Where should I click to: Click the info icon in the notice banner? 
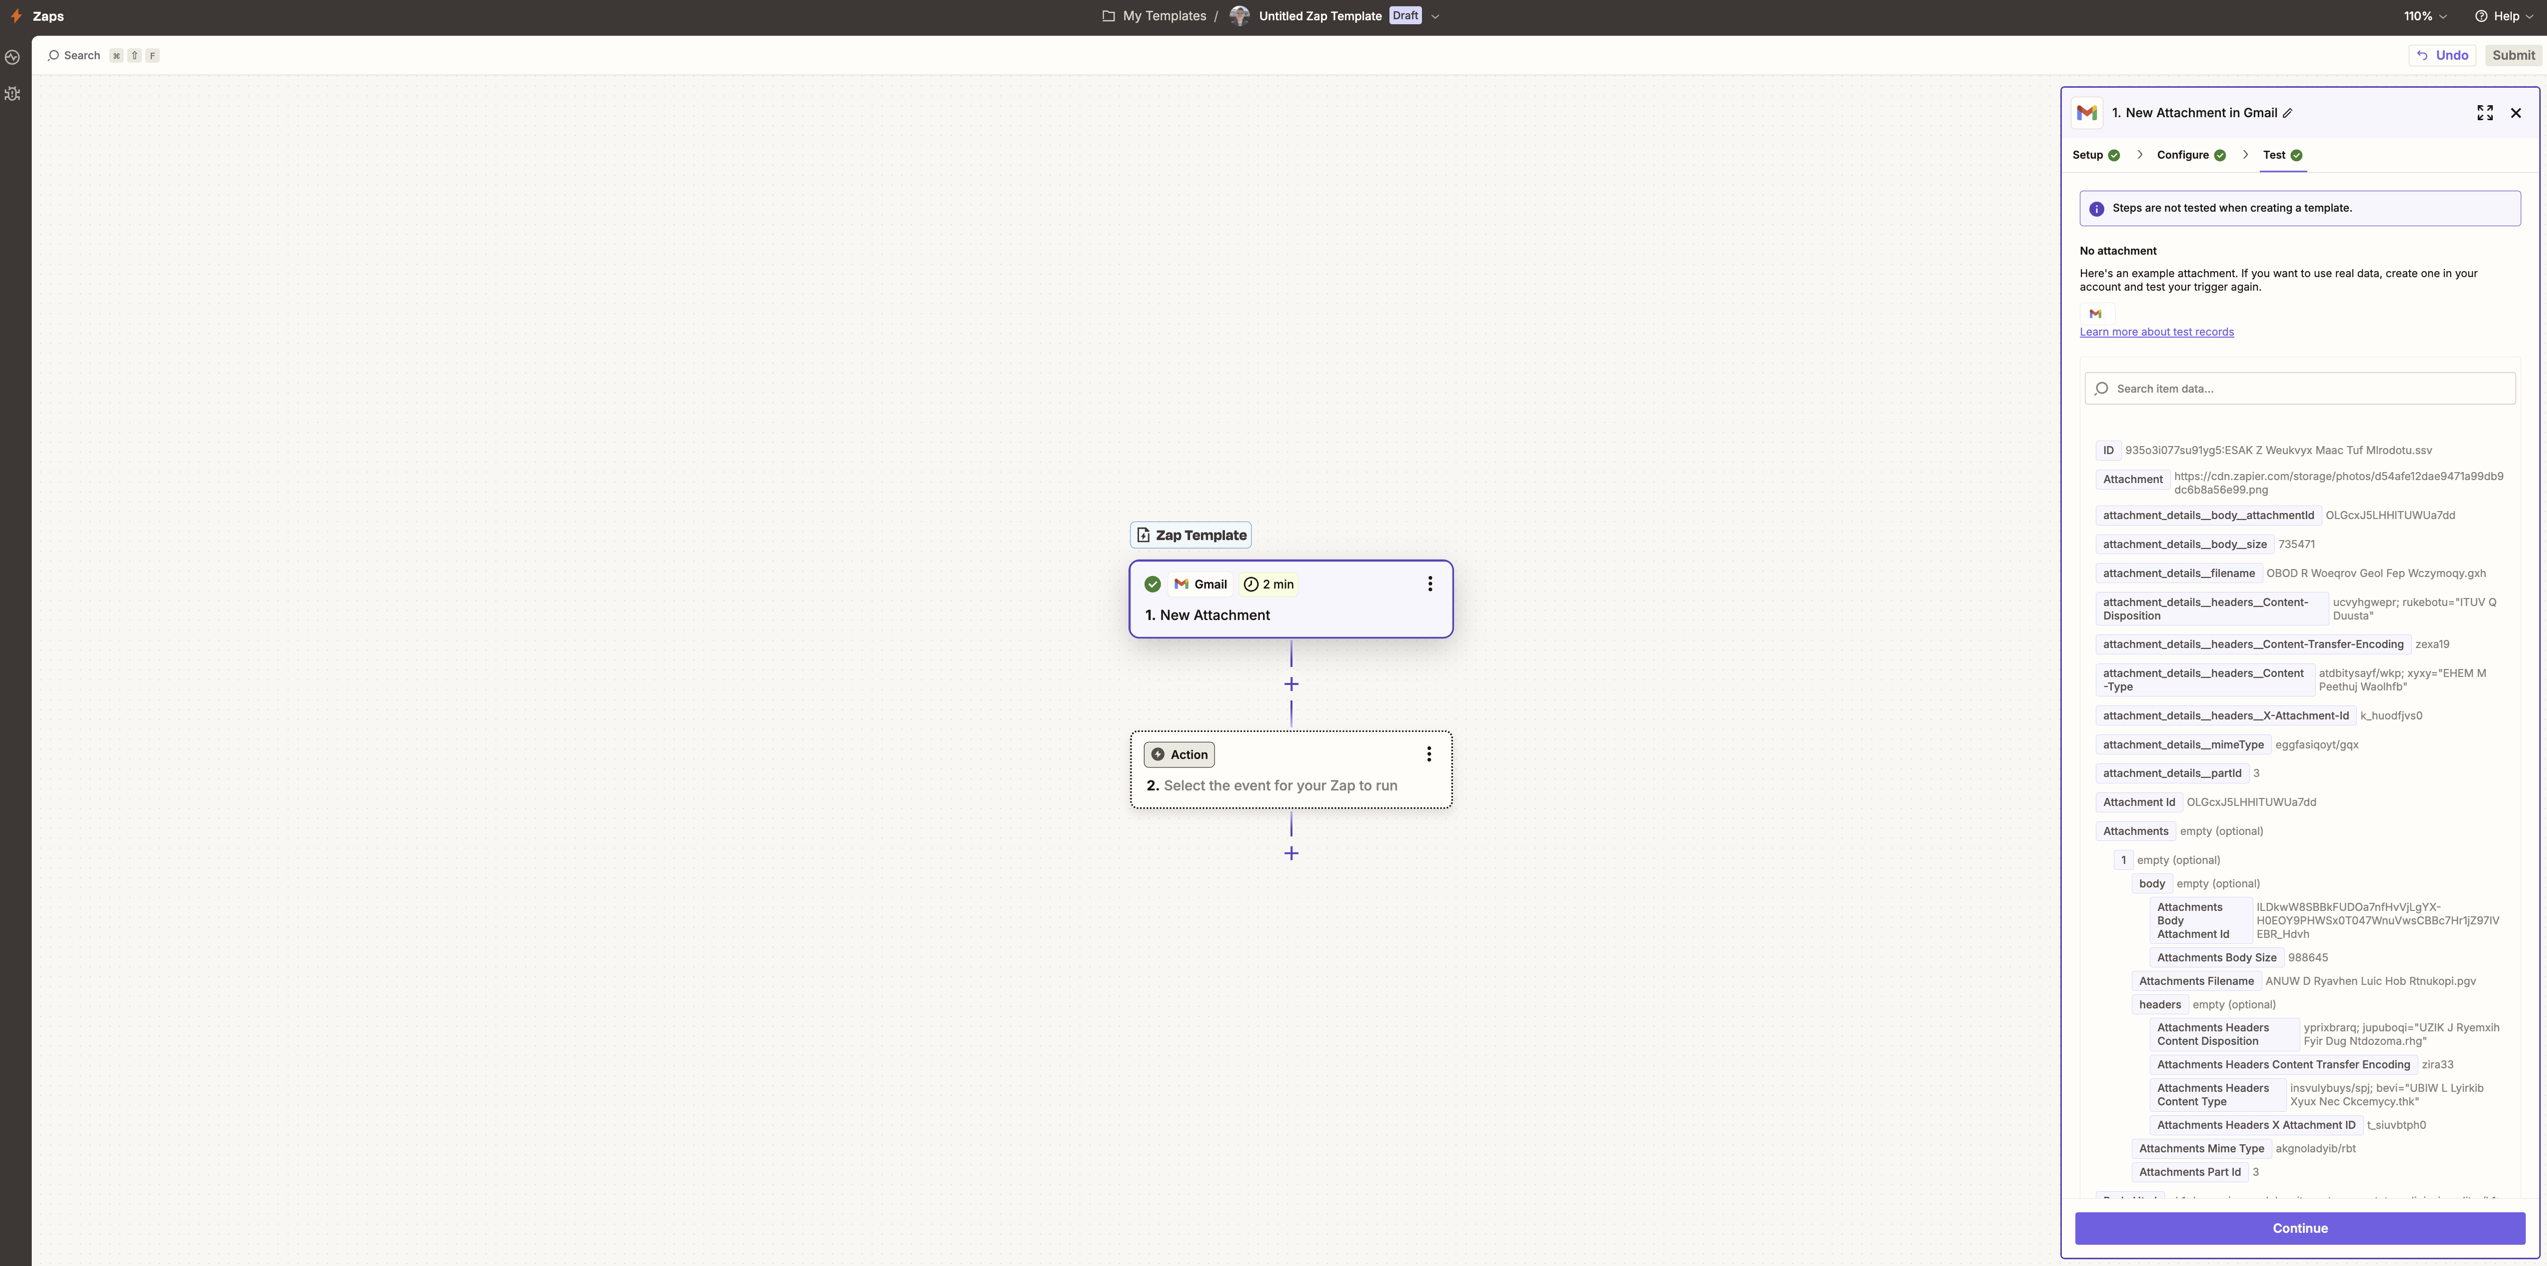tap(2097, 209)
